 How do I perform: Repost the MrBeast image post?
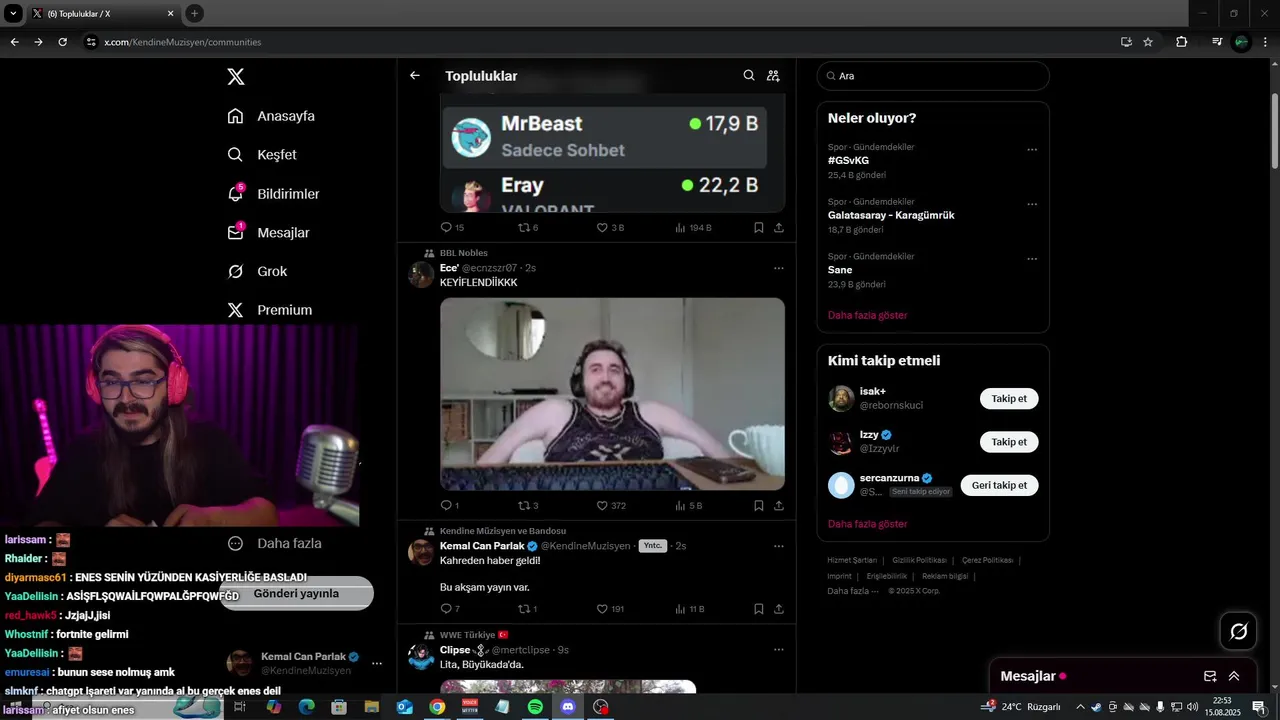(528, 228)
